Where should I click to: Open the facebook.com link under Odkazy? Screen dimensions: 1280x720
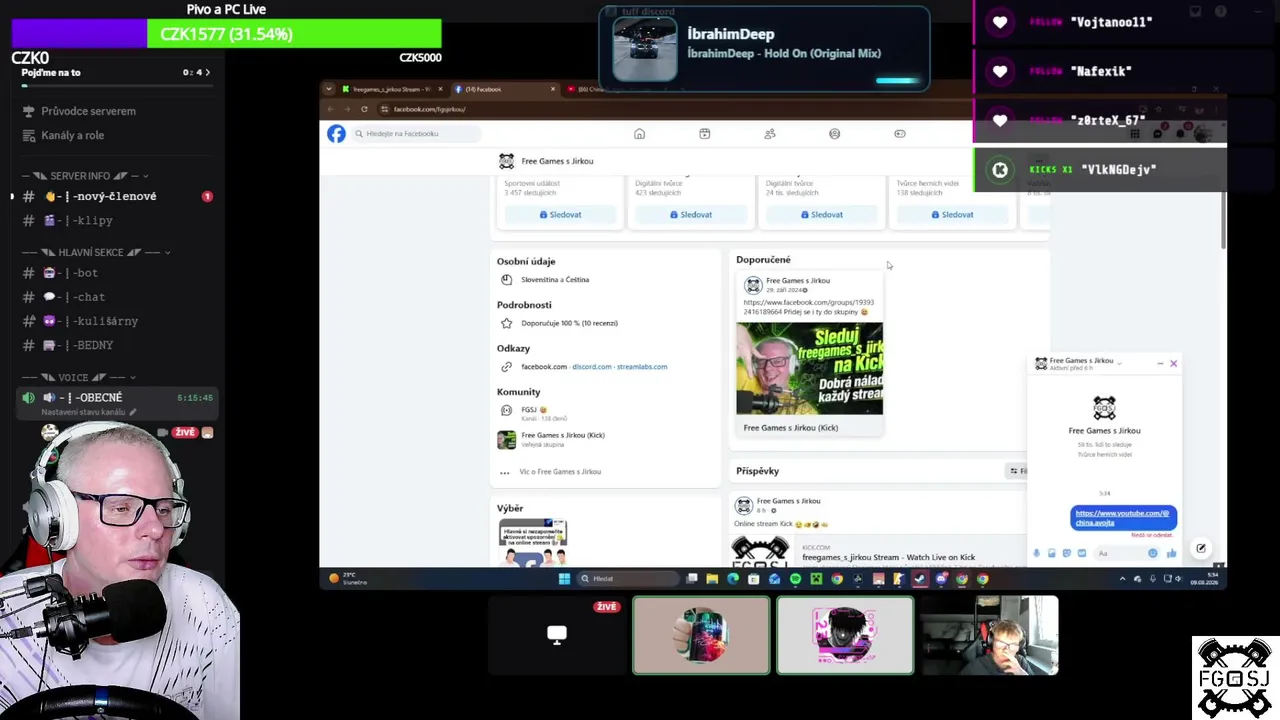tap(544, 367)
